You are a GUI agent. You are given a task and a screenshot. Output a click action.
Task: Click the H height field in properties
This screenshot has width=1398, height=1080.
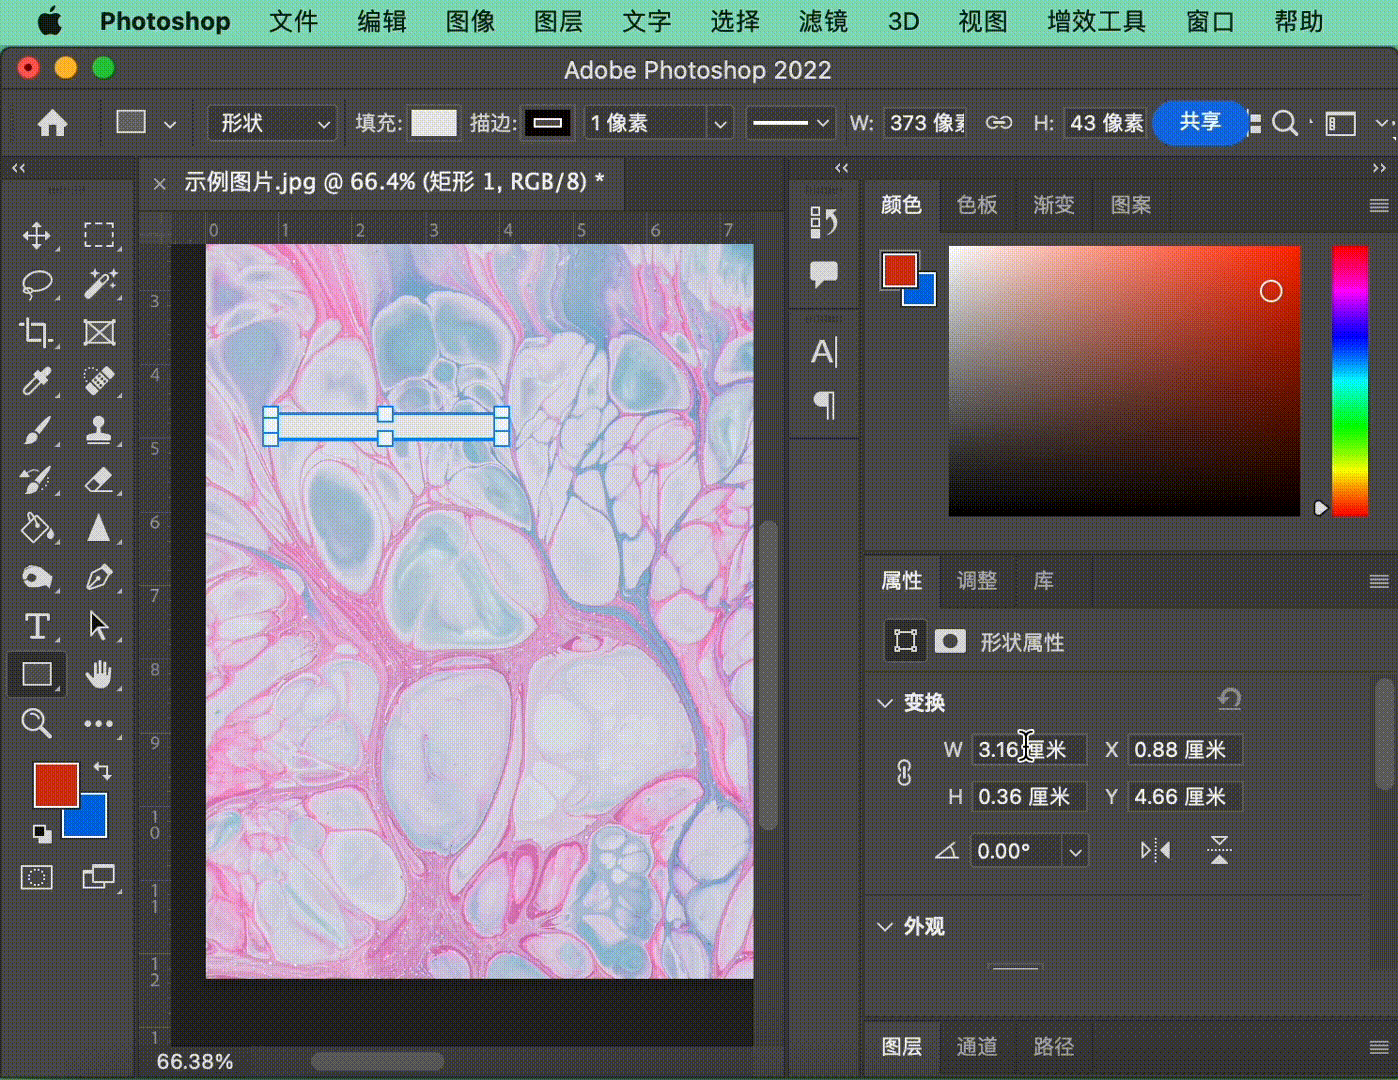[x=1025, y=797]
